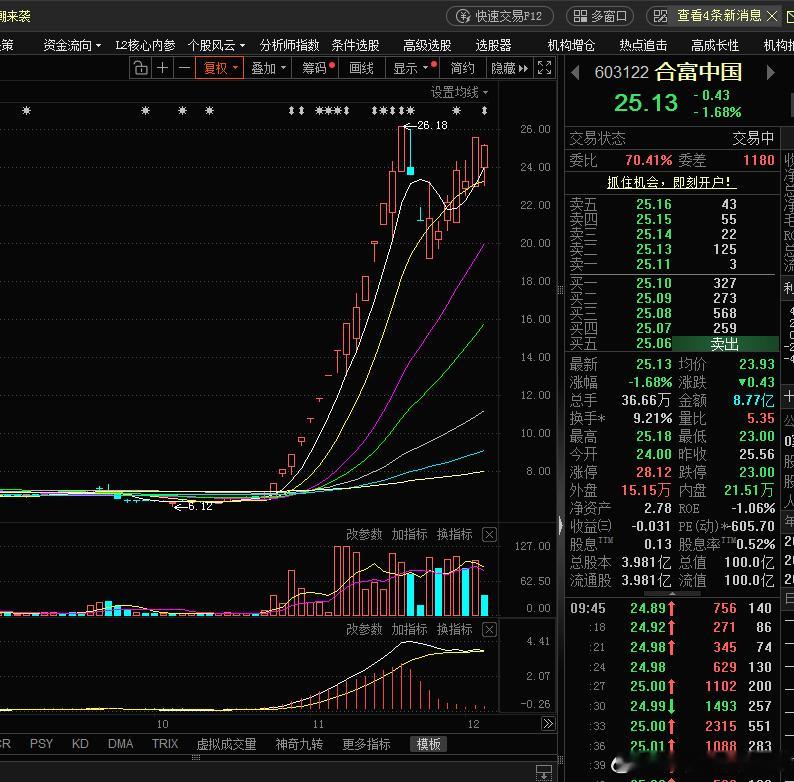The width and height of the screenshot is (794, 782).
Task: Click the download icon at bottom right
Action: tap(544, 773)
